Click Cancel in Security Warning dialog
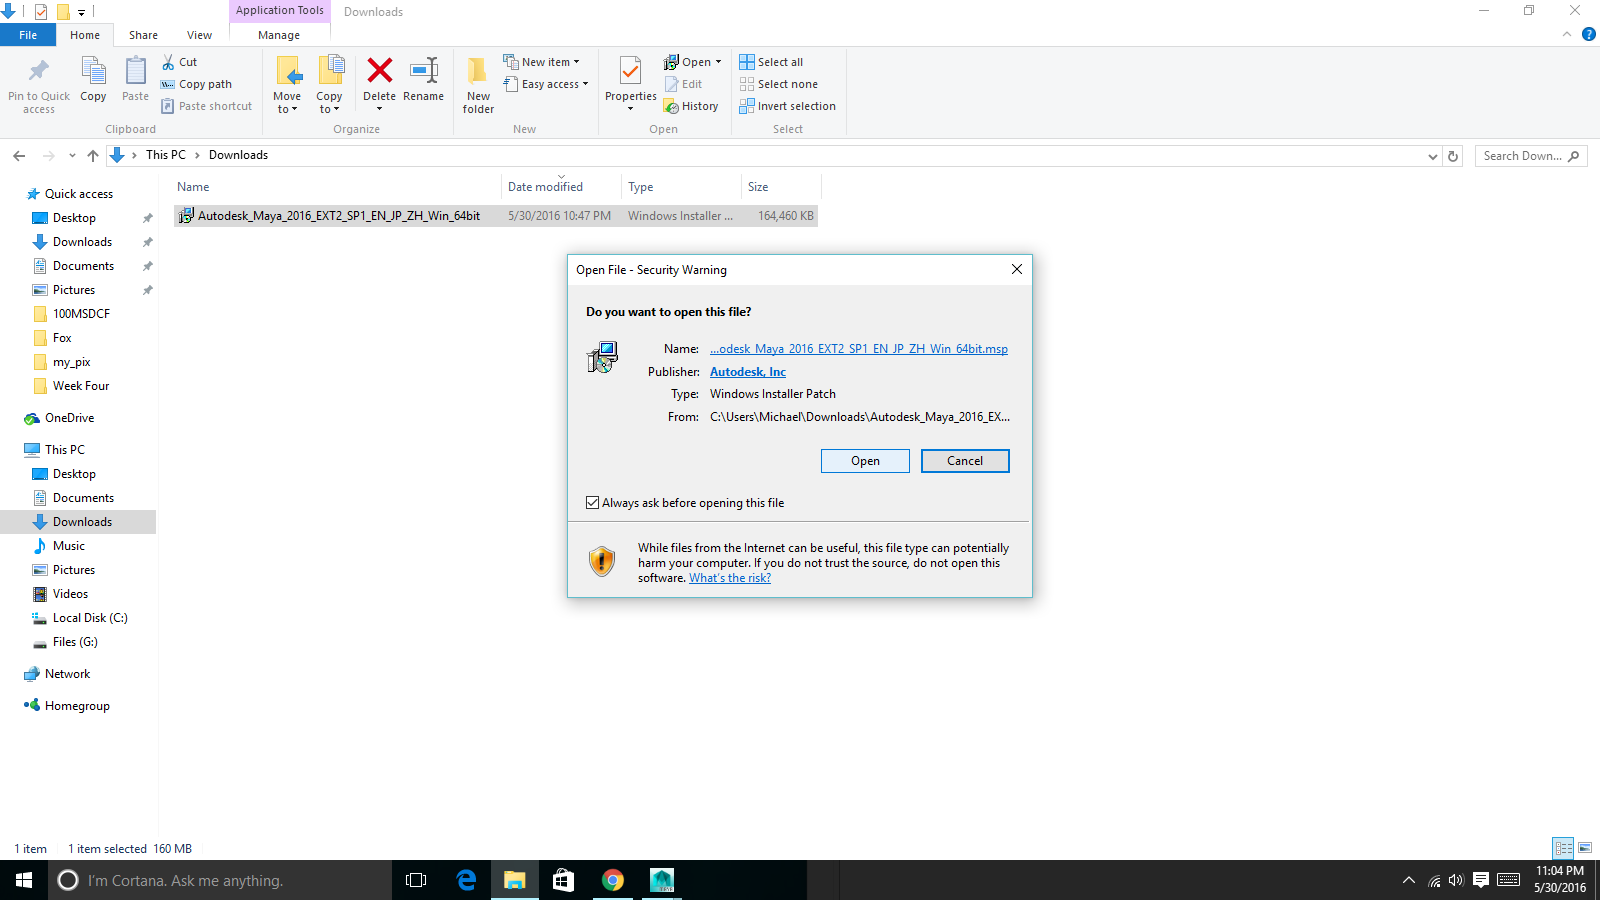Screen dimensions: 1600x900 pyautogui.click(x=965, y=461)
